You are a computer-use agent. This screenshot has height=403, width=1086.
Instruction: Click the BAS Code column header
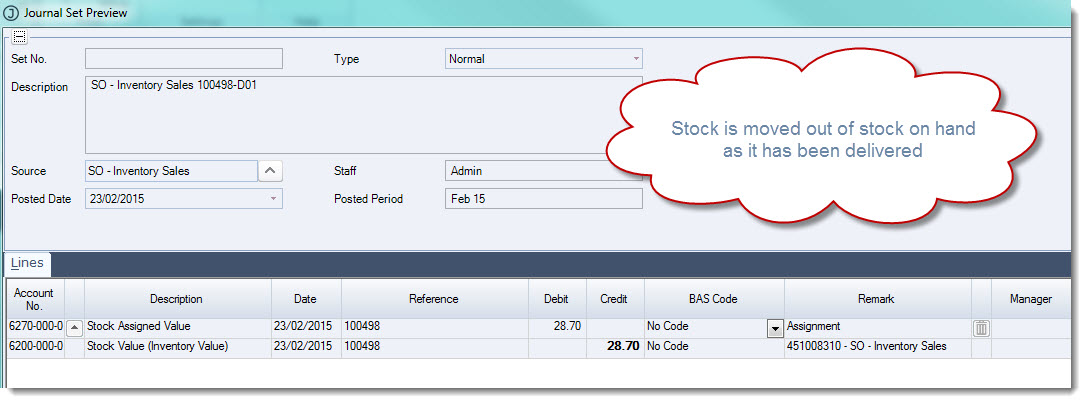click(713, 299)
